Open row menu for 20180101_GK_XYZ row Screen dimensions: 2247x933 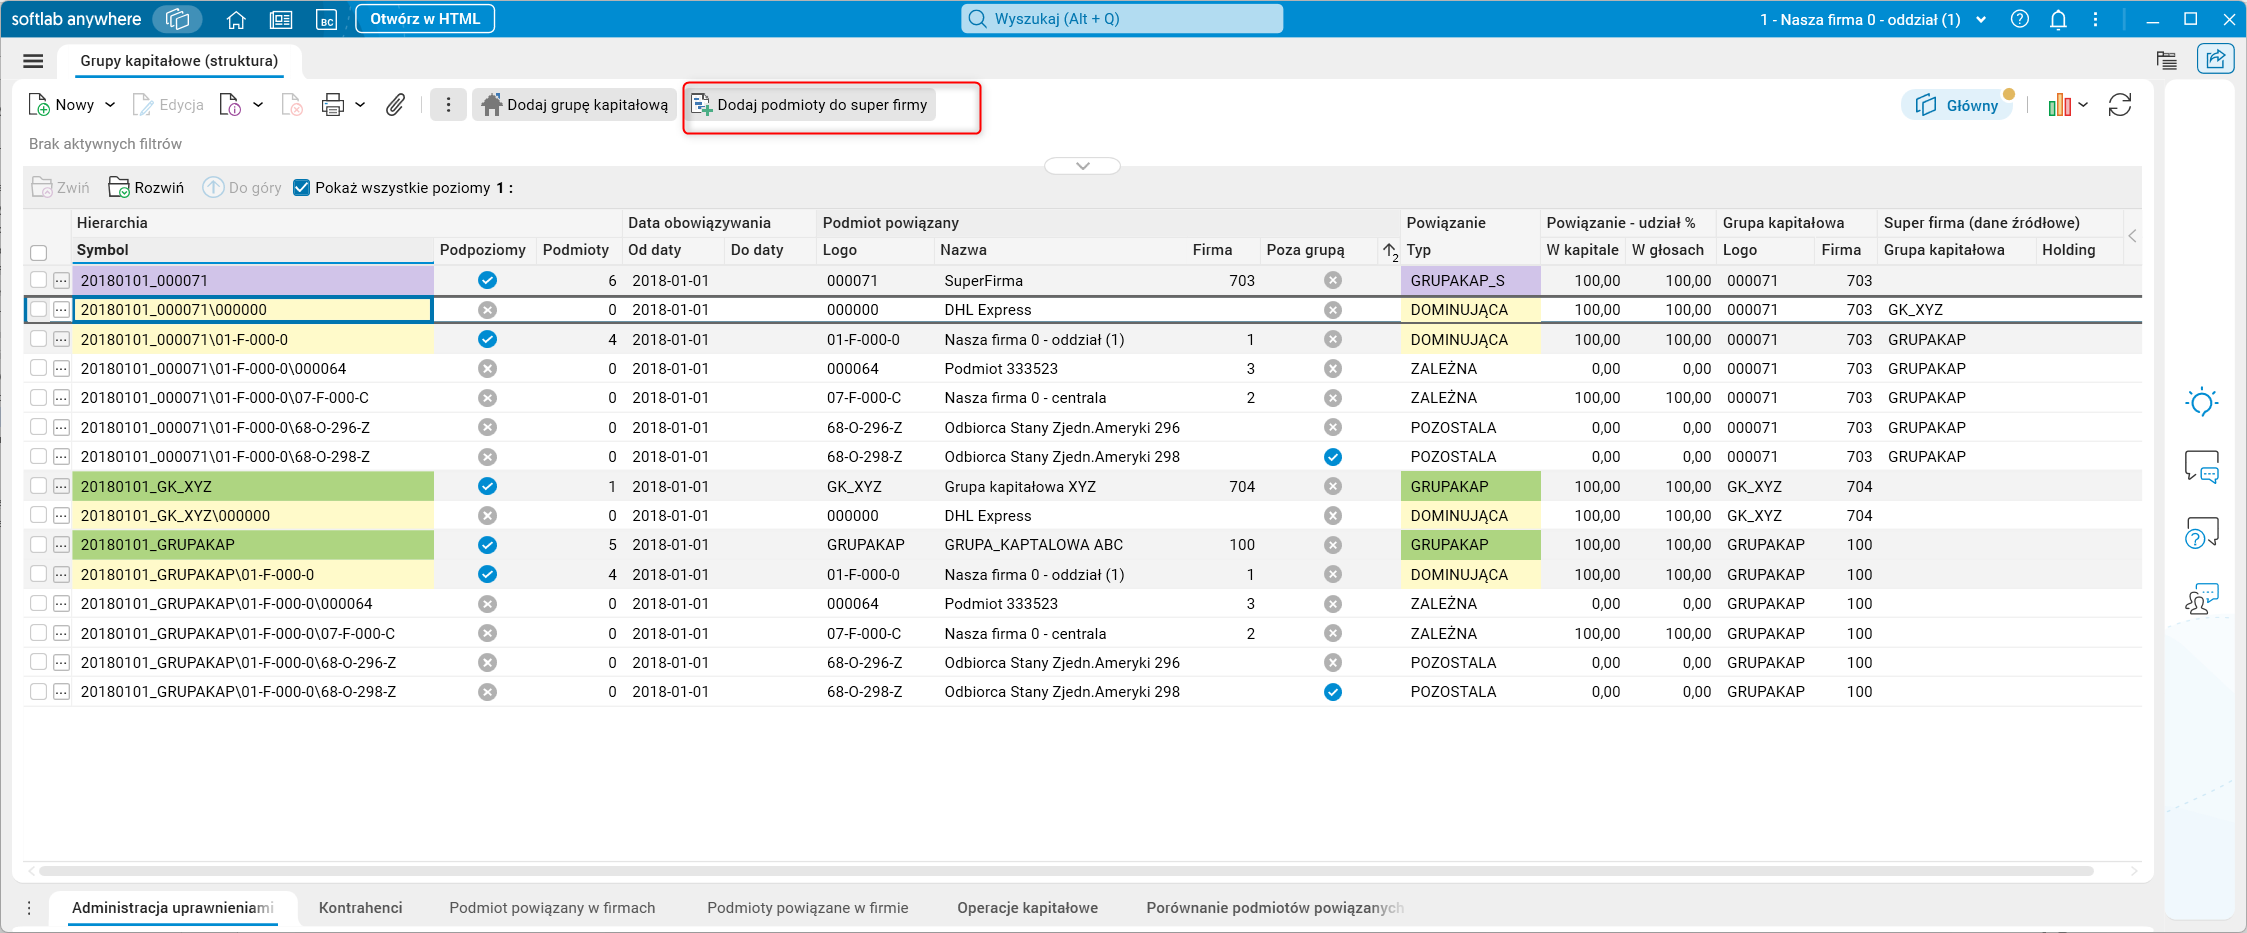[61, 487]
